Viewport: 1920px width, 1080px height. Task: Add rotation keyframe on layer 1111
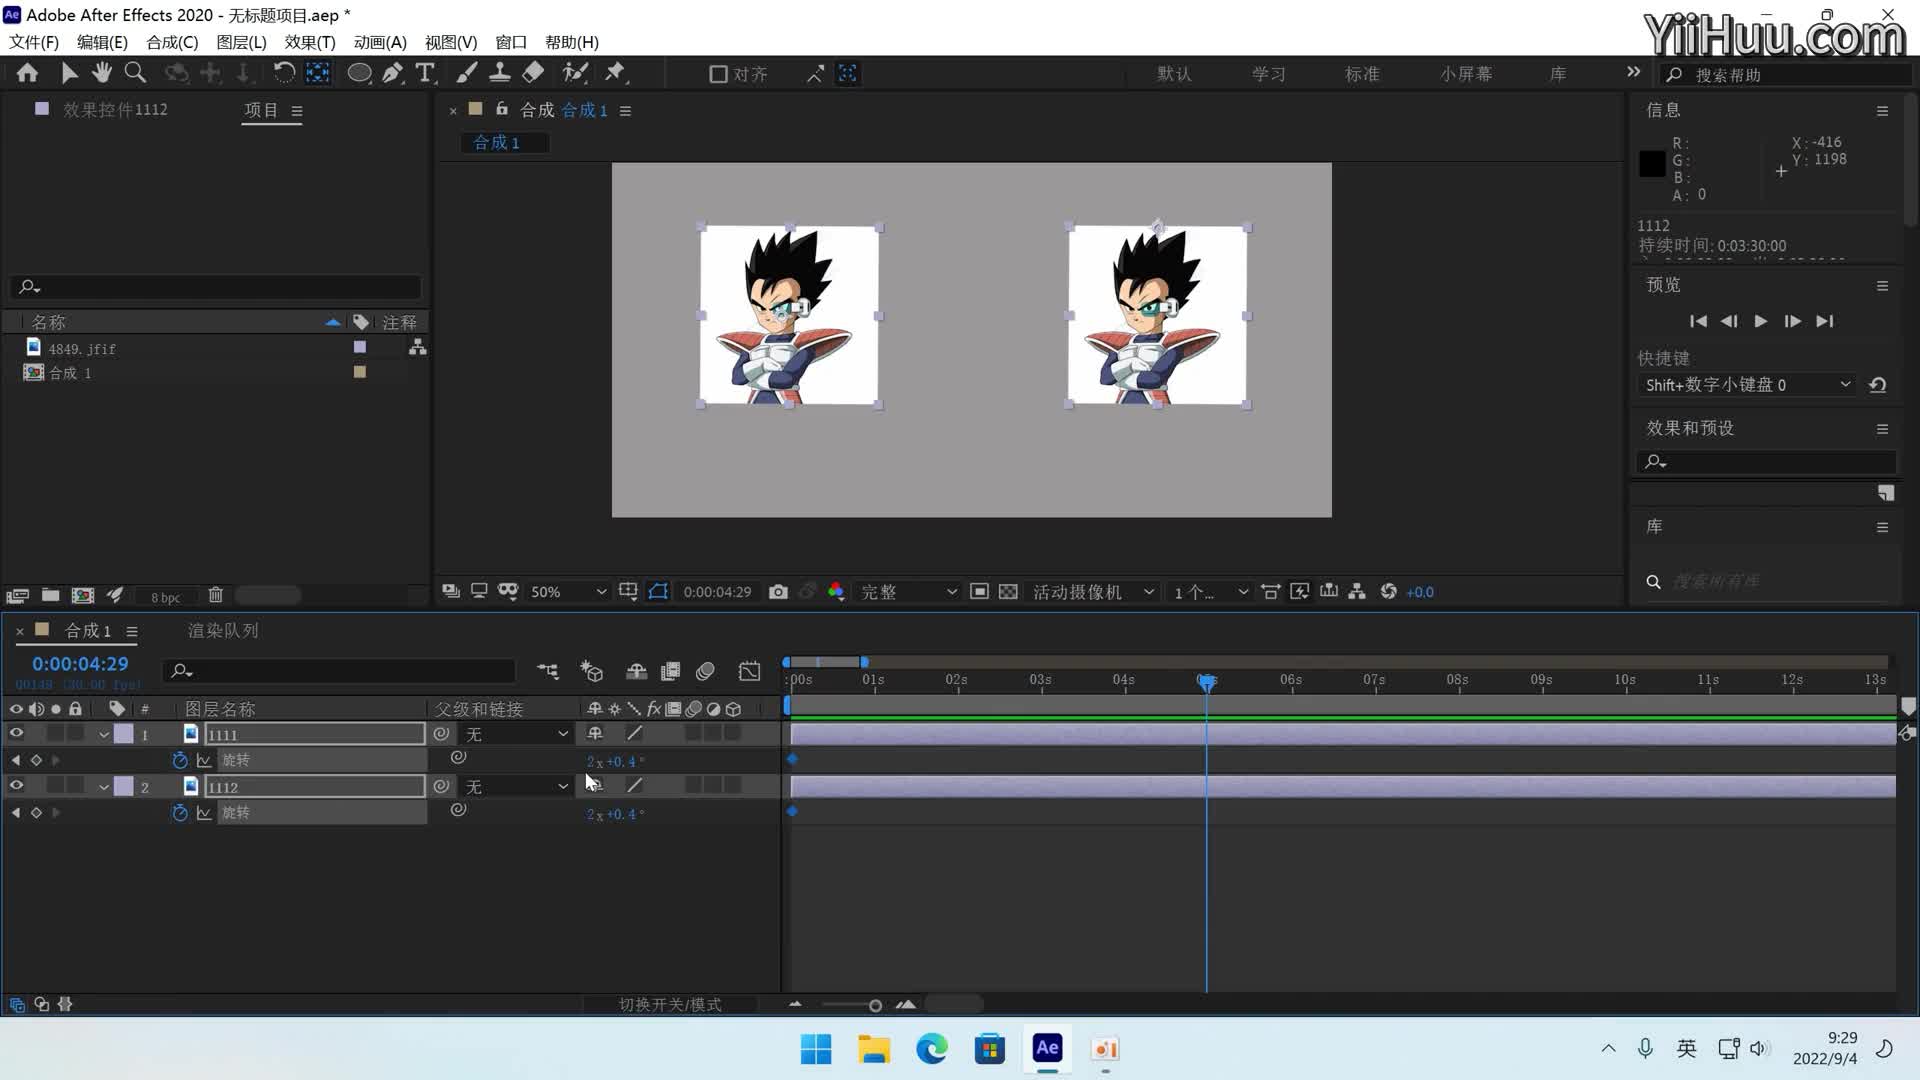point(36,760)
